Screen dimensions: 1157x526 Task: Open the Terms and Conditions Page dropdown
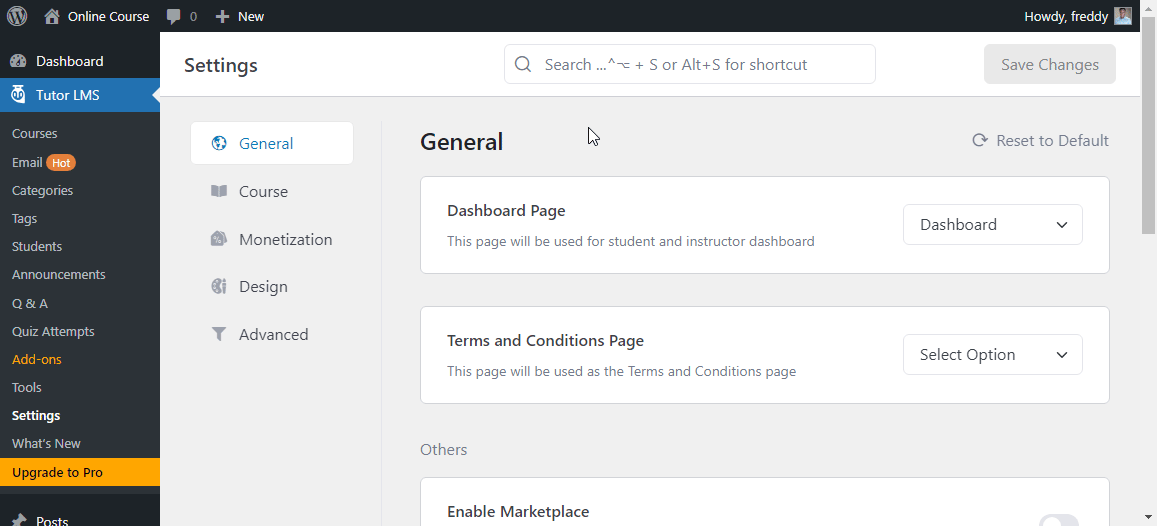[992, 355]
